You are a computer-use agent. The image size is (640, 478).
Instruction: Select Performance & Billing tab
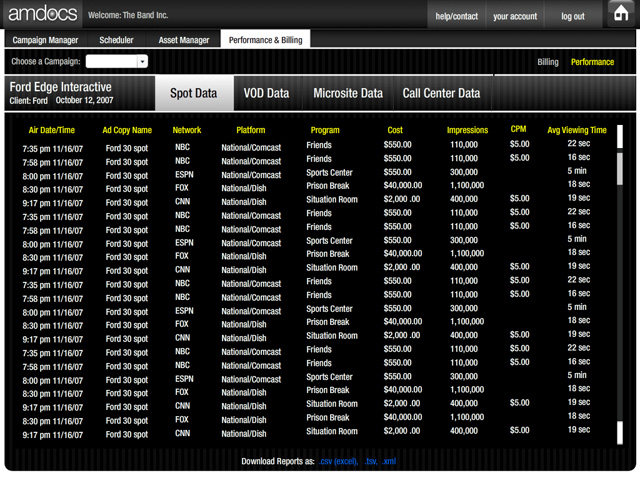point(265,40)
